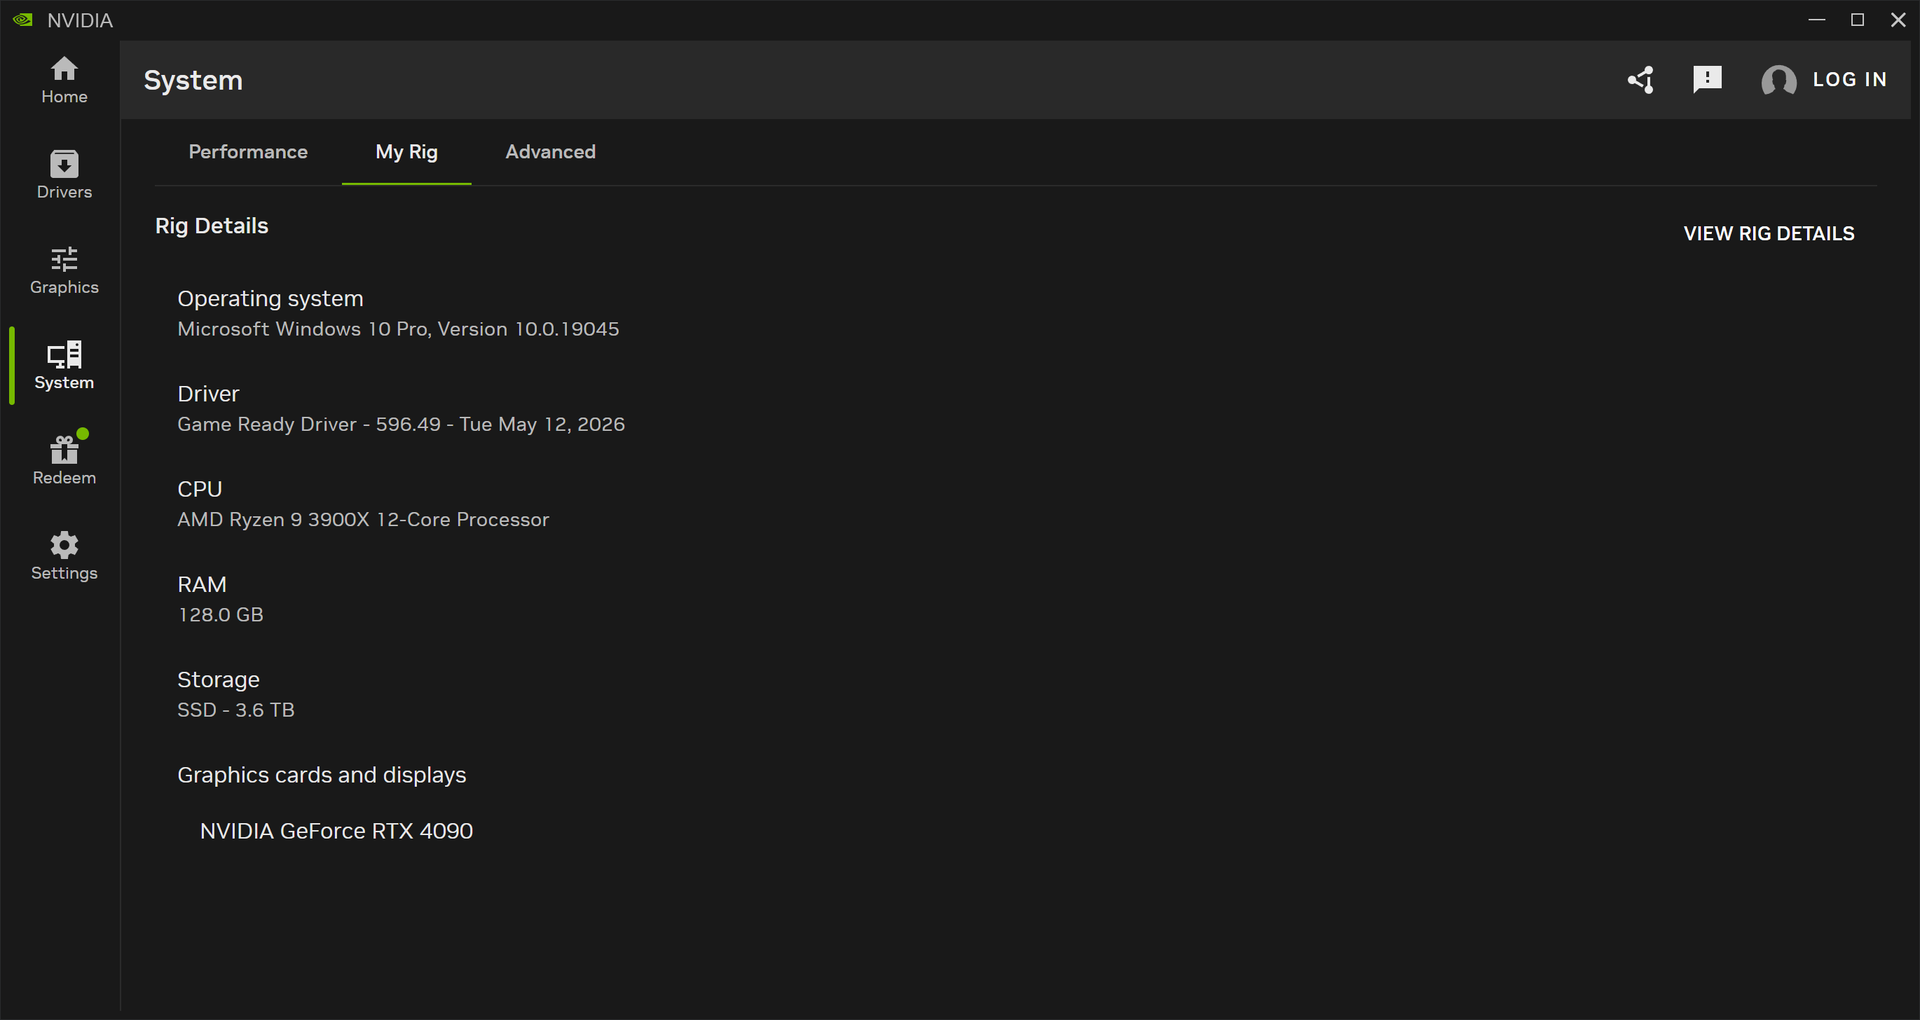Click VIEW RIG DETAILS

[1768, 233]
